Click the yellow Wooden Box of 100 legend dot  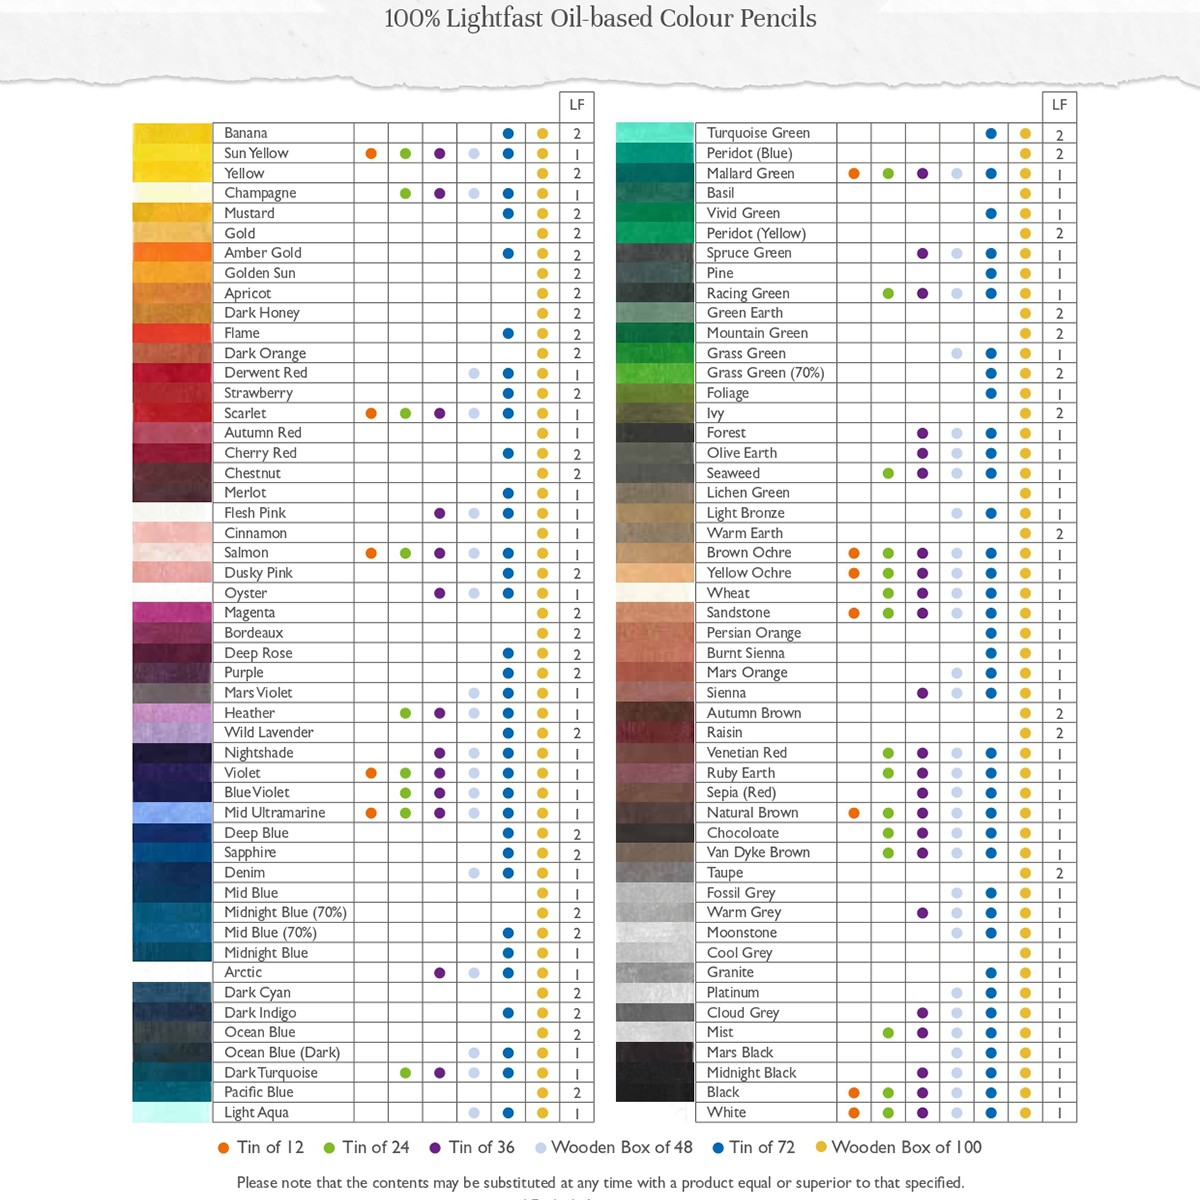tap(821, 1148)
